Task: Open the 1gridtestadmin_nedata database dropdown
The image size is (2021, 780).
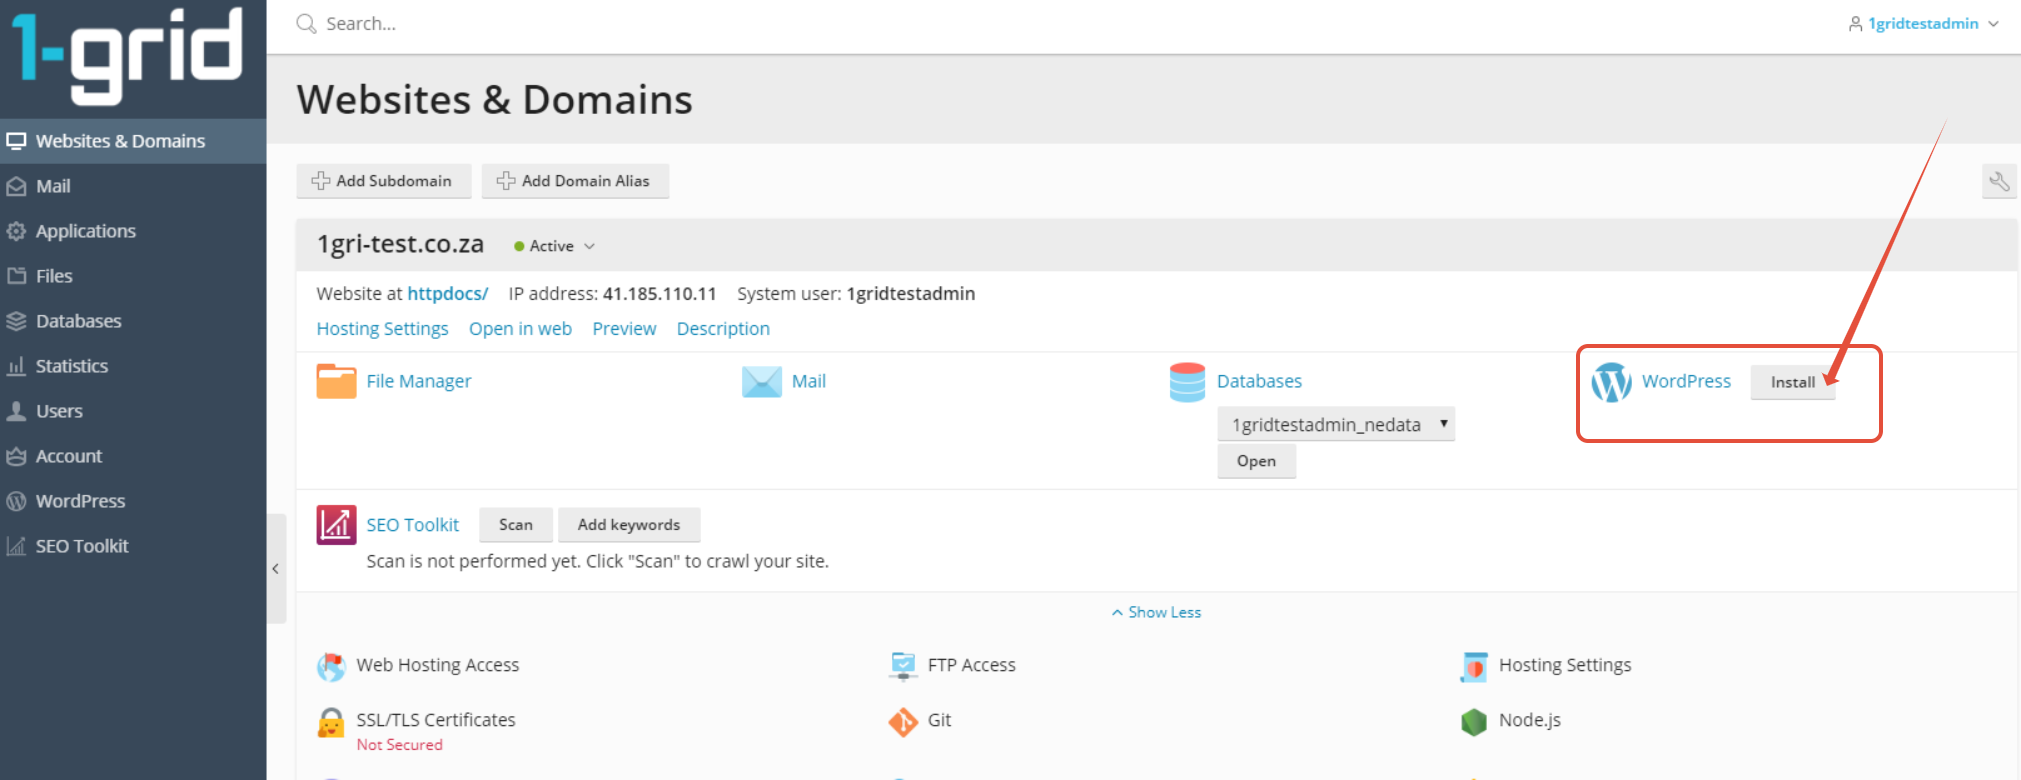Action: 1336,425
